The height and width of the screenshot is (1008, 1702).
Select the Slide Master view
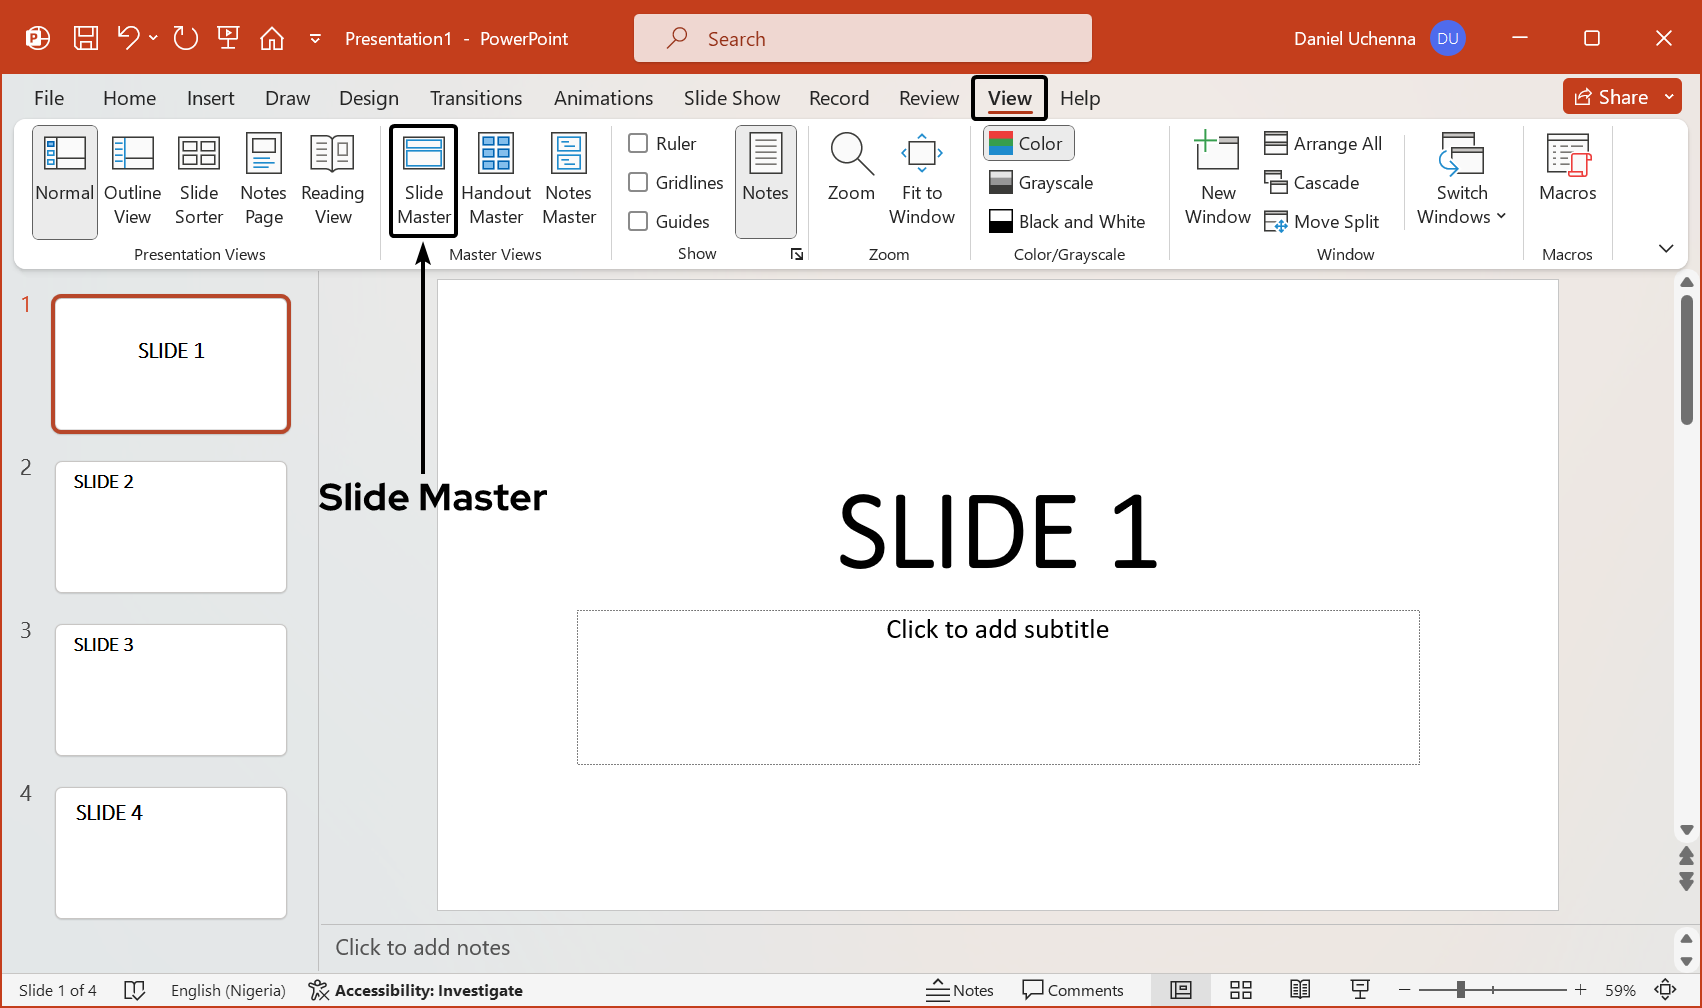[423, 180]
